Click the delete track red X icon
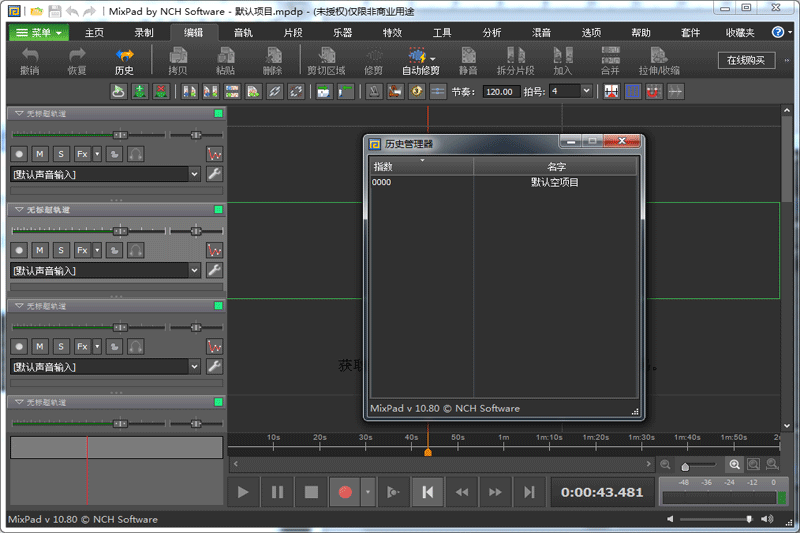The width and height of the screenshot is (800, 533). coord(161,92)
